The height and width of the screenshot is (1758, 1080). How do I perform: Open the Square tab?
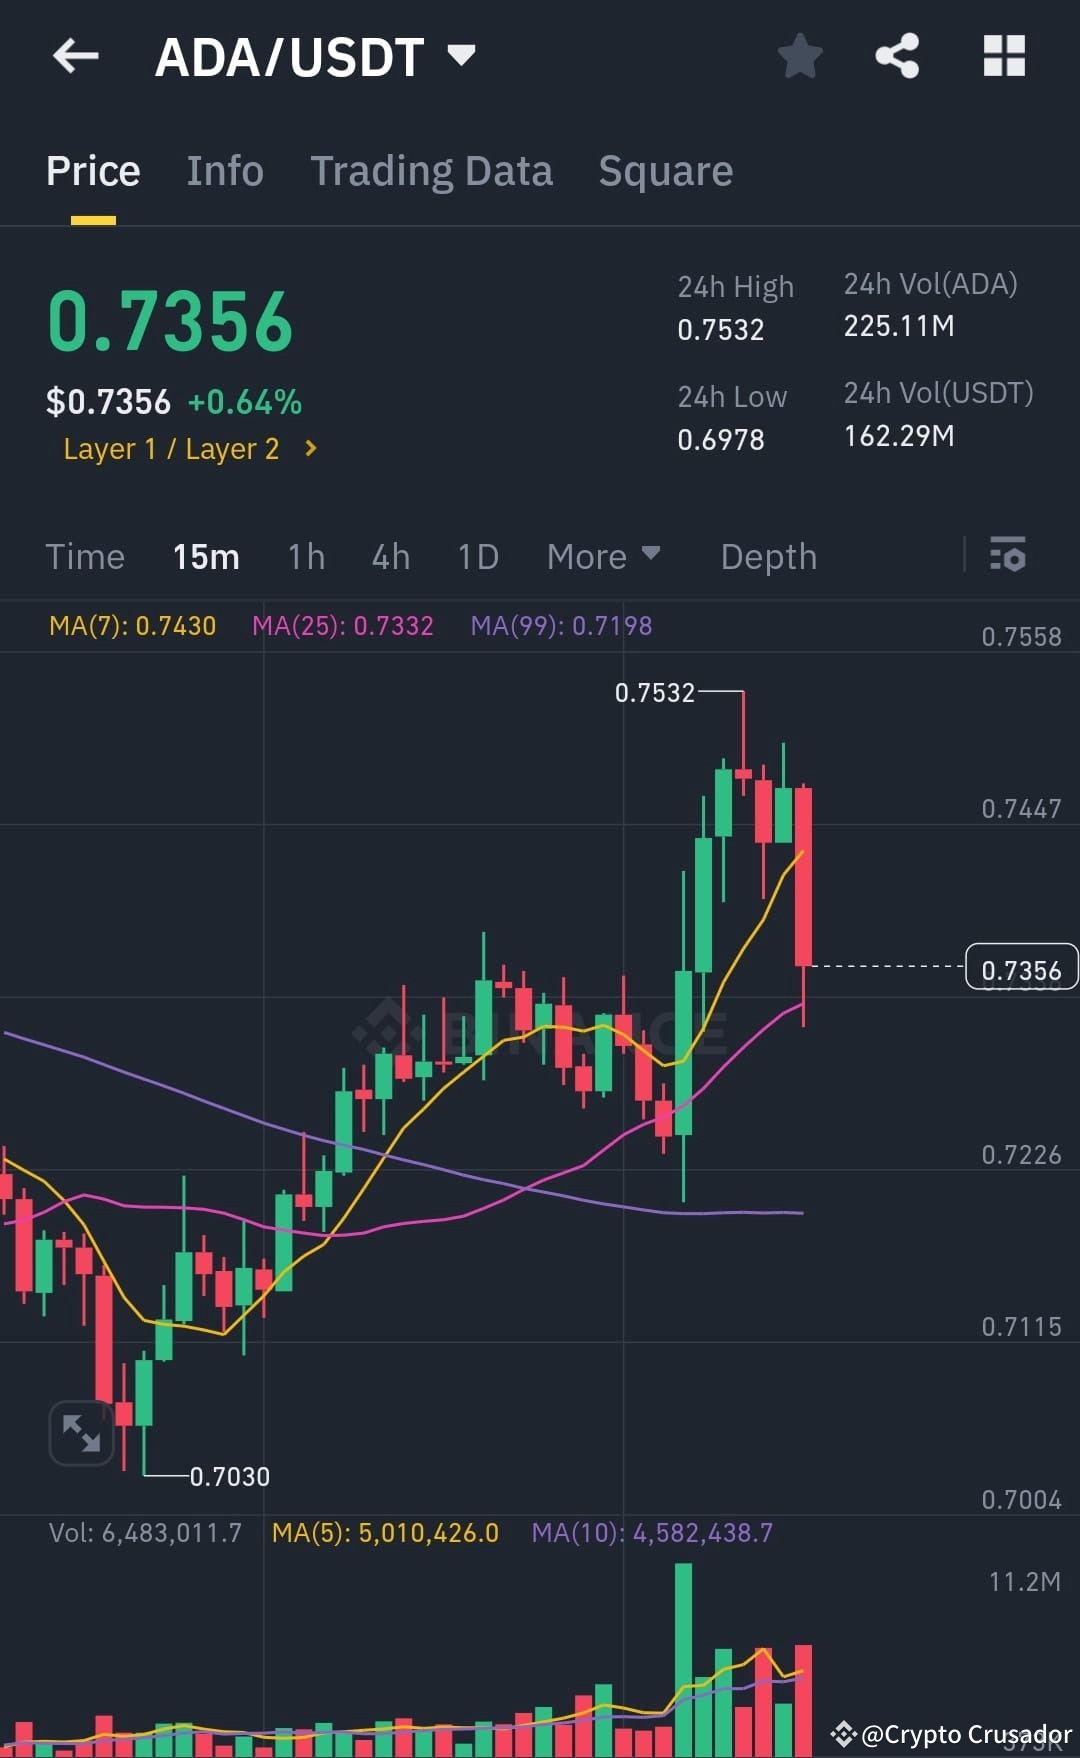[665, 170]
